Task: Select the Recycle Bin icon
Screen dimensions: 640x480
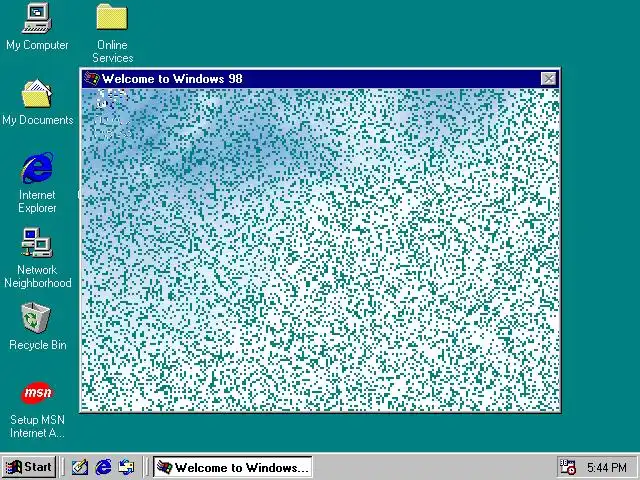Action: pyautogui.click(x=36, y=318)
